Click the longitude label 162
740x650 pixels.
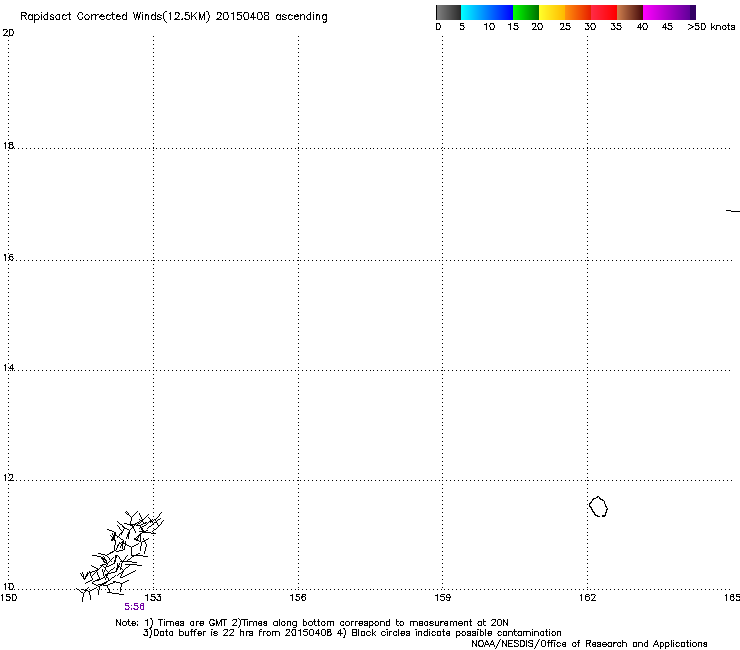pyautogui.click(x=587, y=598)
